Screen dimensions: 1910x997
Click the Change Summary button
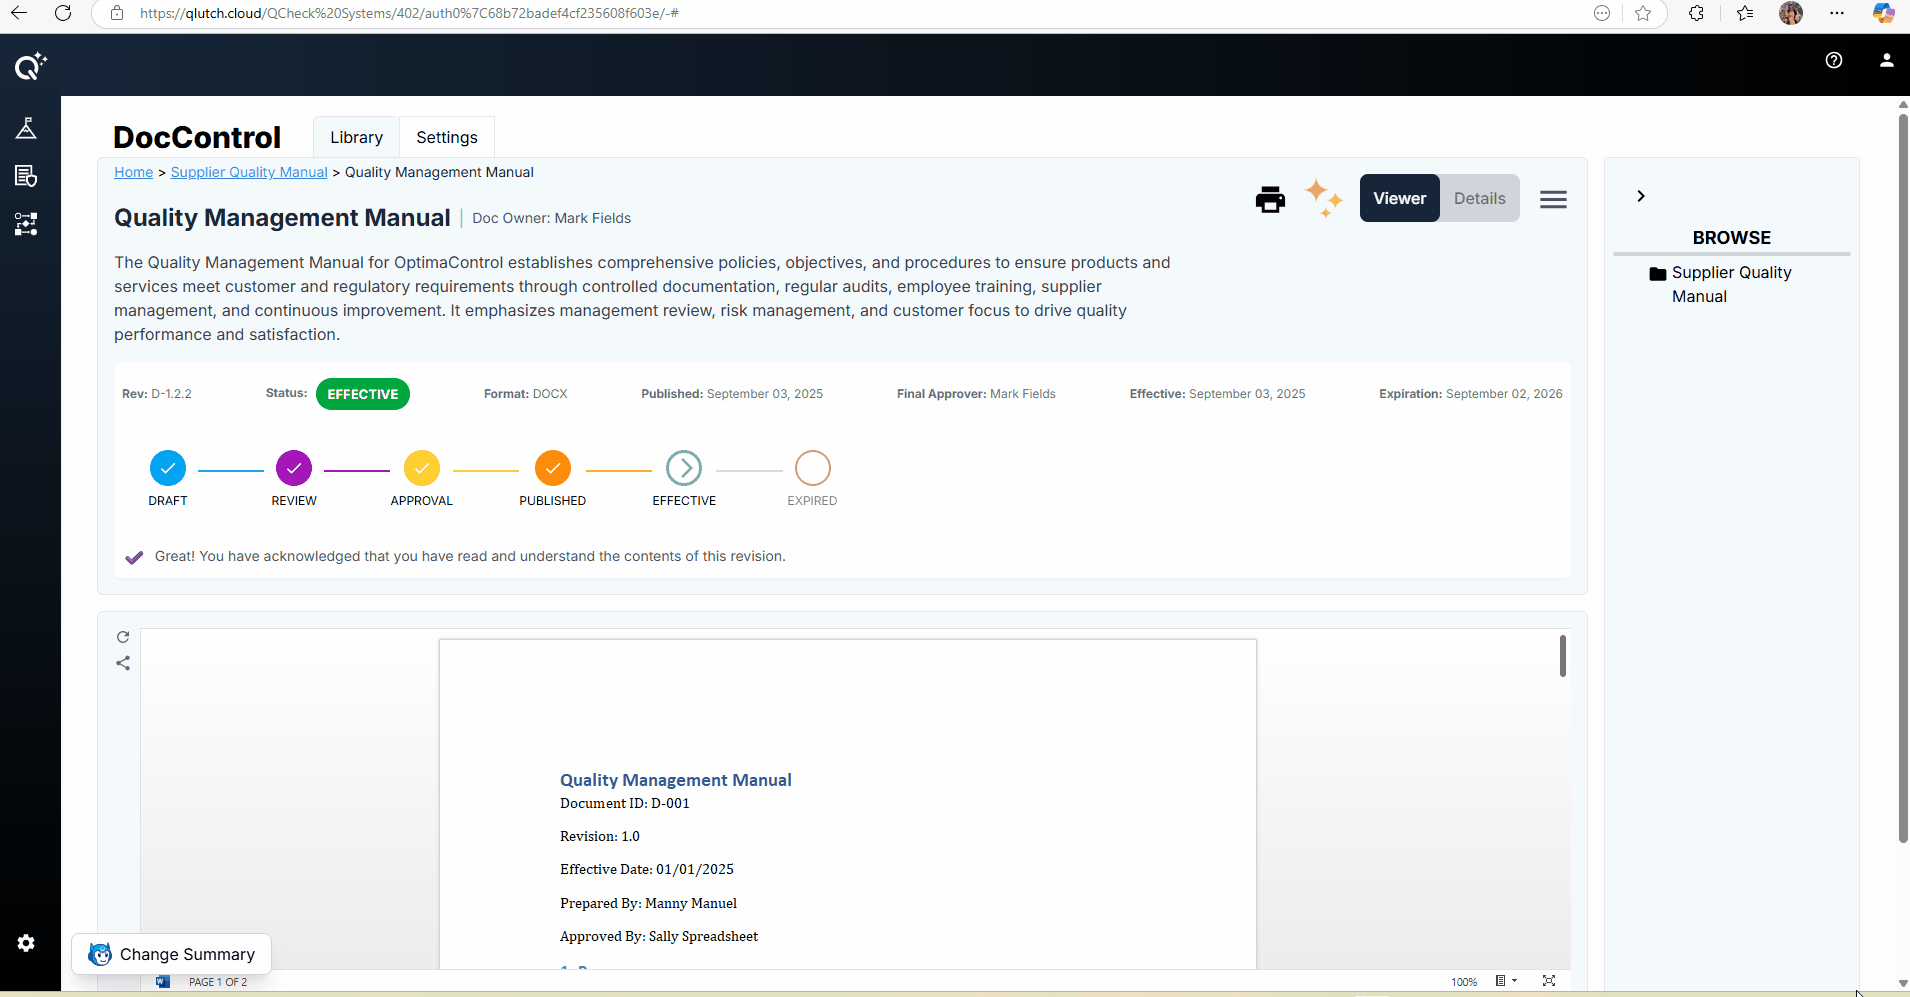tap(172, 954)
